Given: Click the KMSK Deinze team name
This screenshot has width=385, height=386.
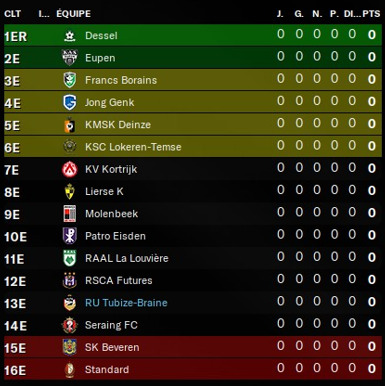Looking at the screenshot, I should point(118,125).
